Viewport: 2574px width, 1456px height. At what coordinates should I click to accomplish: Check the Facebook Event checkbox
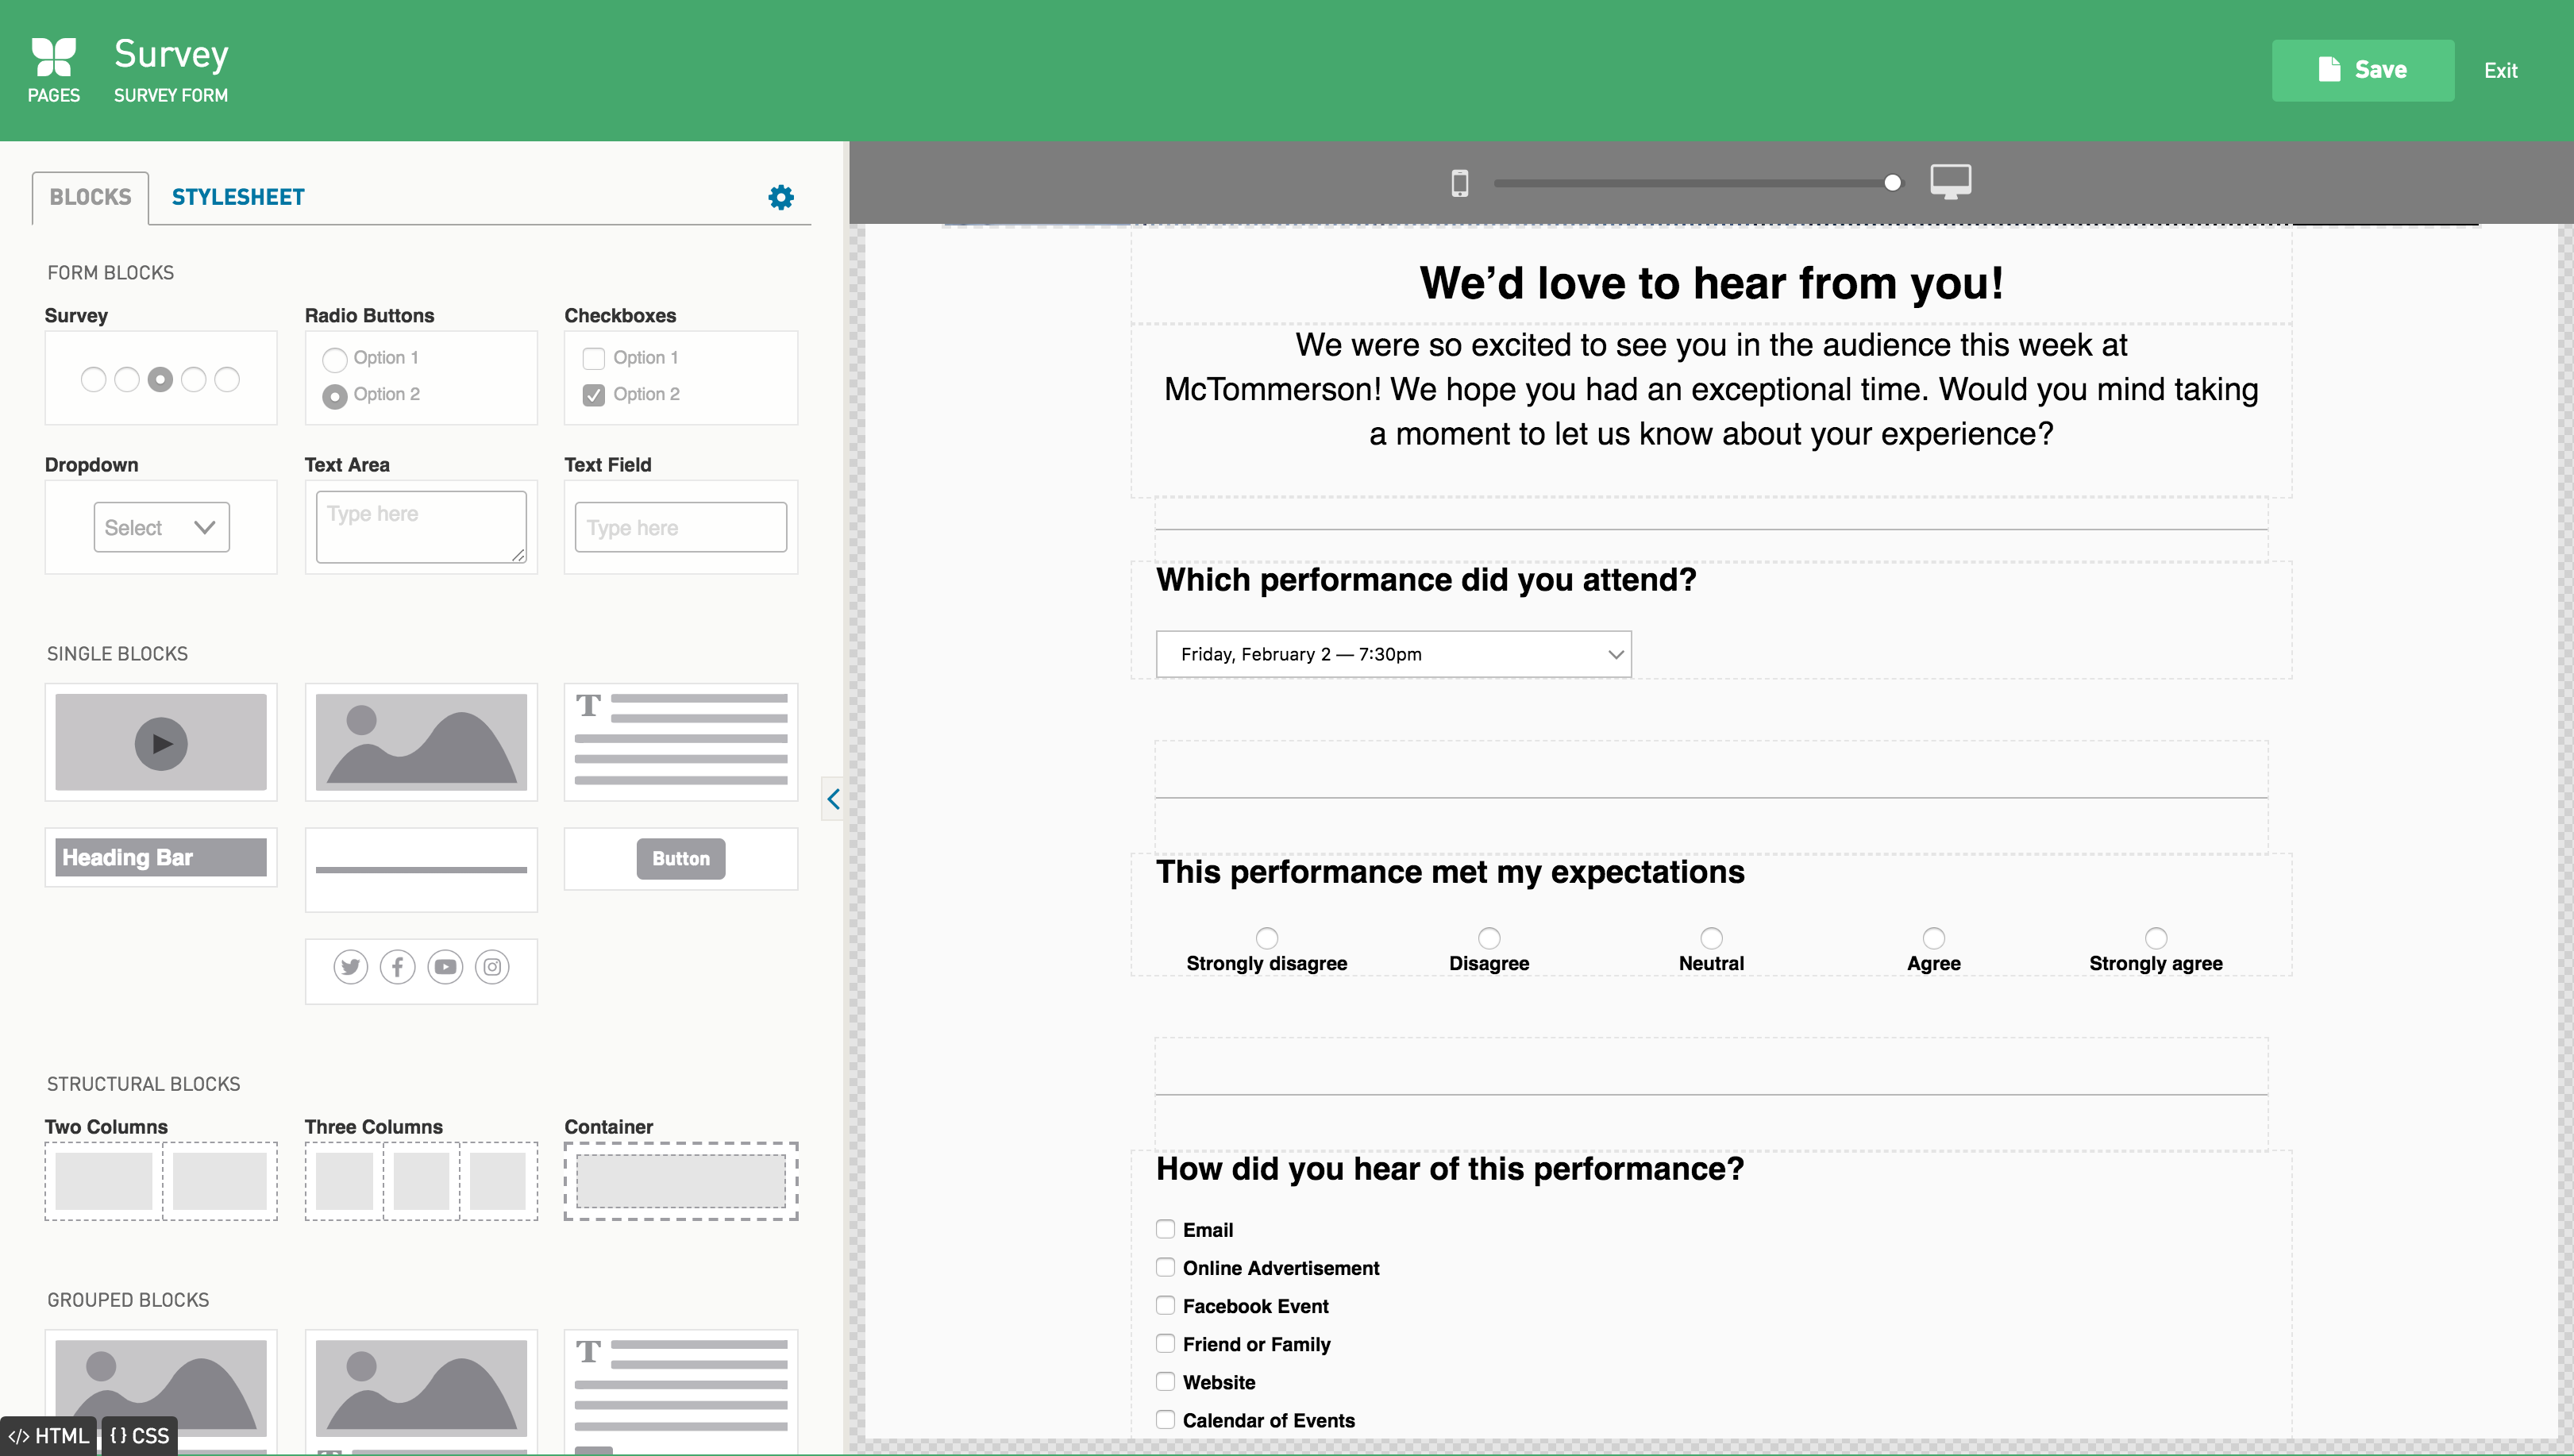coord(1165,1305)
